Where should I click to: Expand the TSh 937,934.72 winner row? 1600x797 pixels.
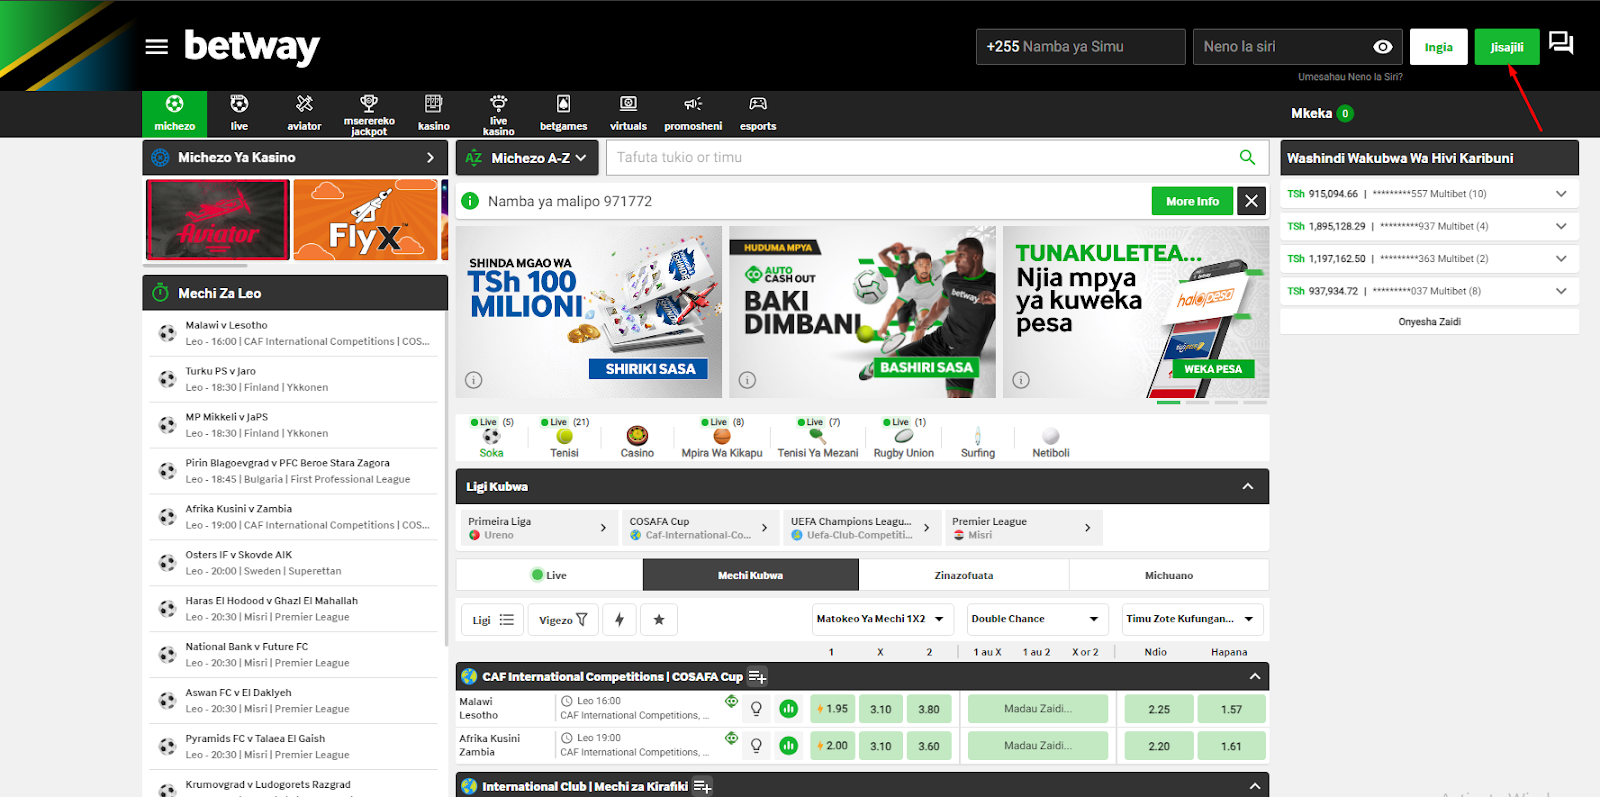tap(1561, 291)
